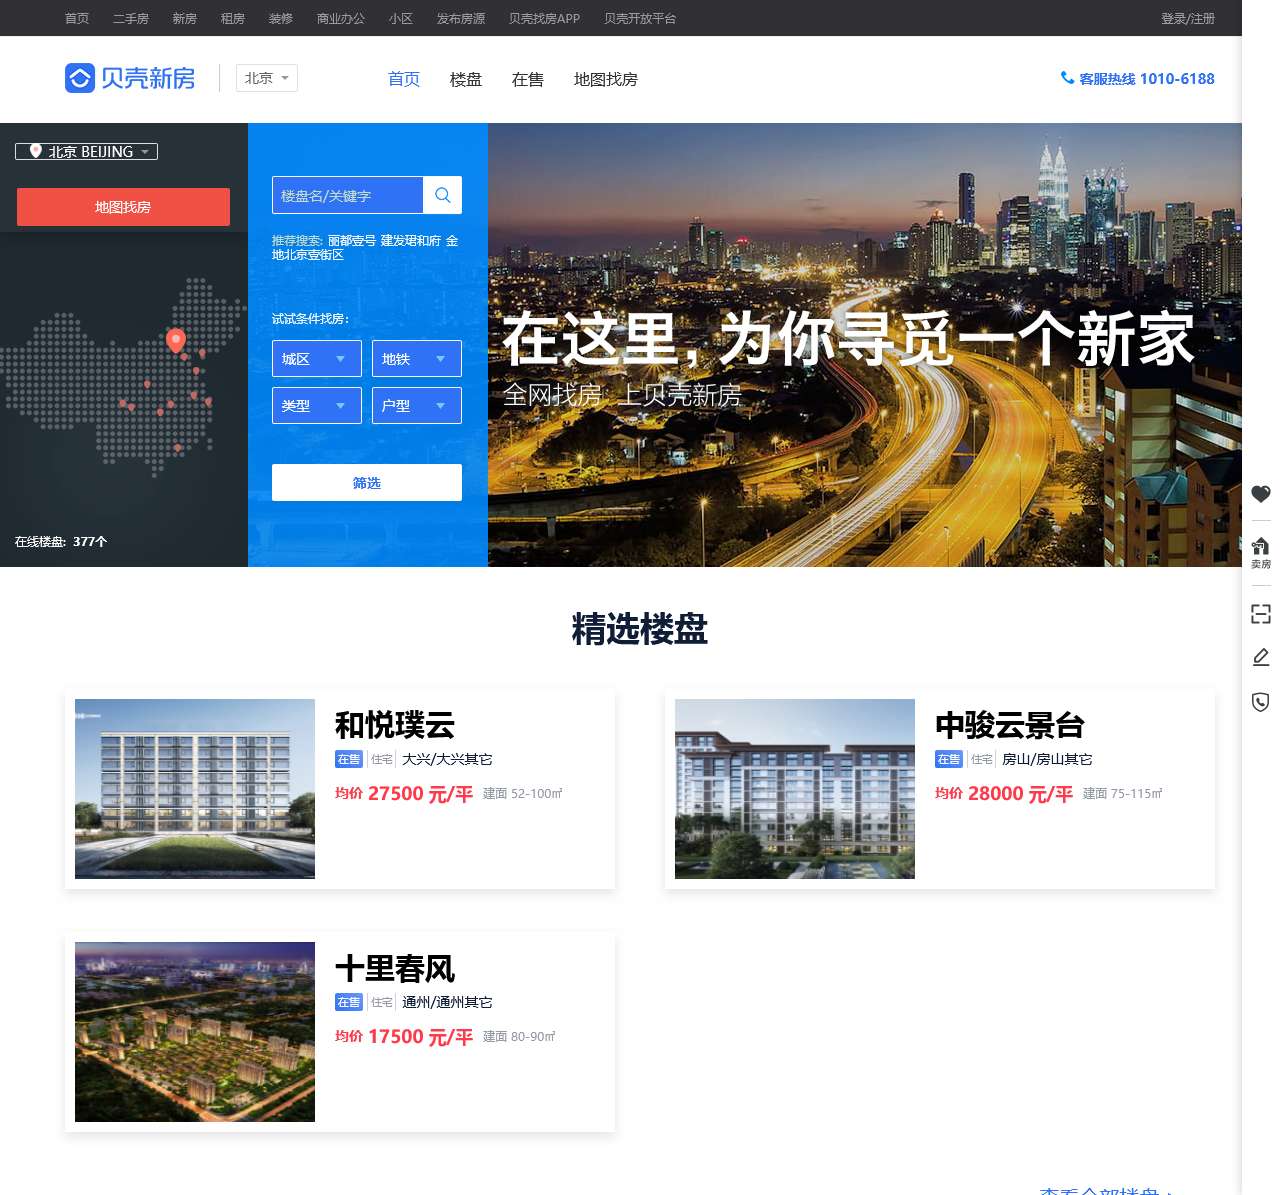Click the 和悦璞云 listing title
Viewport: 1280px width, 1195px height.
395,724
